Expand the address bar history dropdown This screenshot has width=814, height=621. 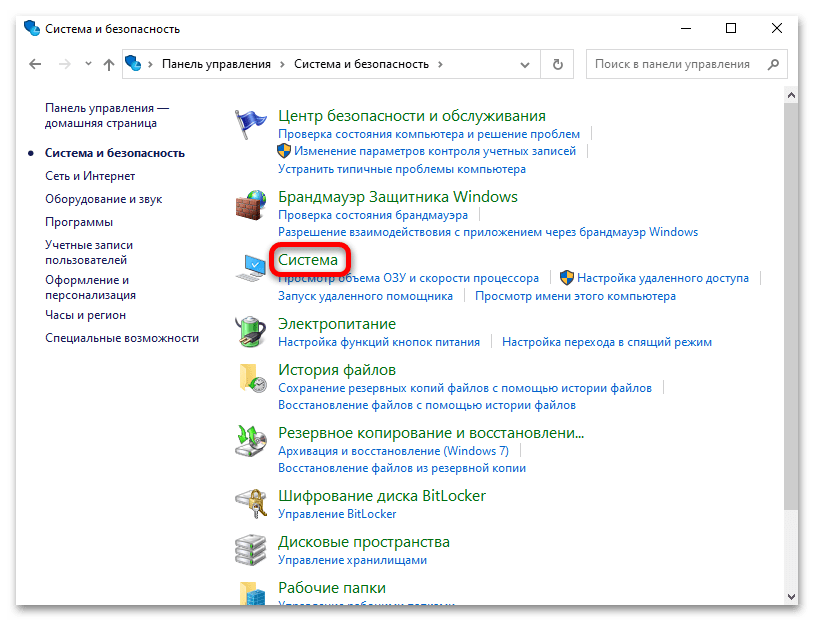[x=525, y=65]
